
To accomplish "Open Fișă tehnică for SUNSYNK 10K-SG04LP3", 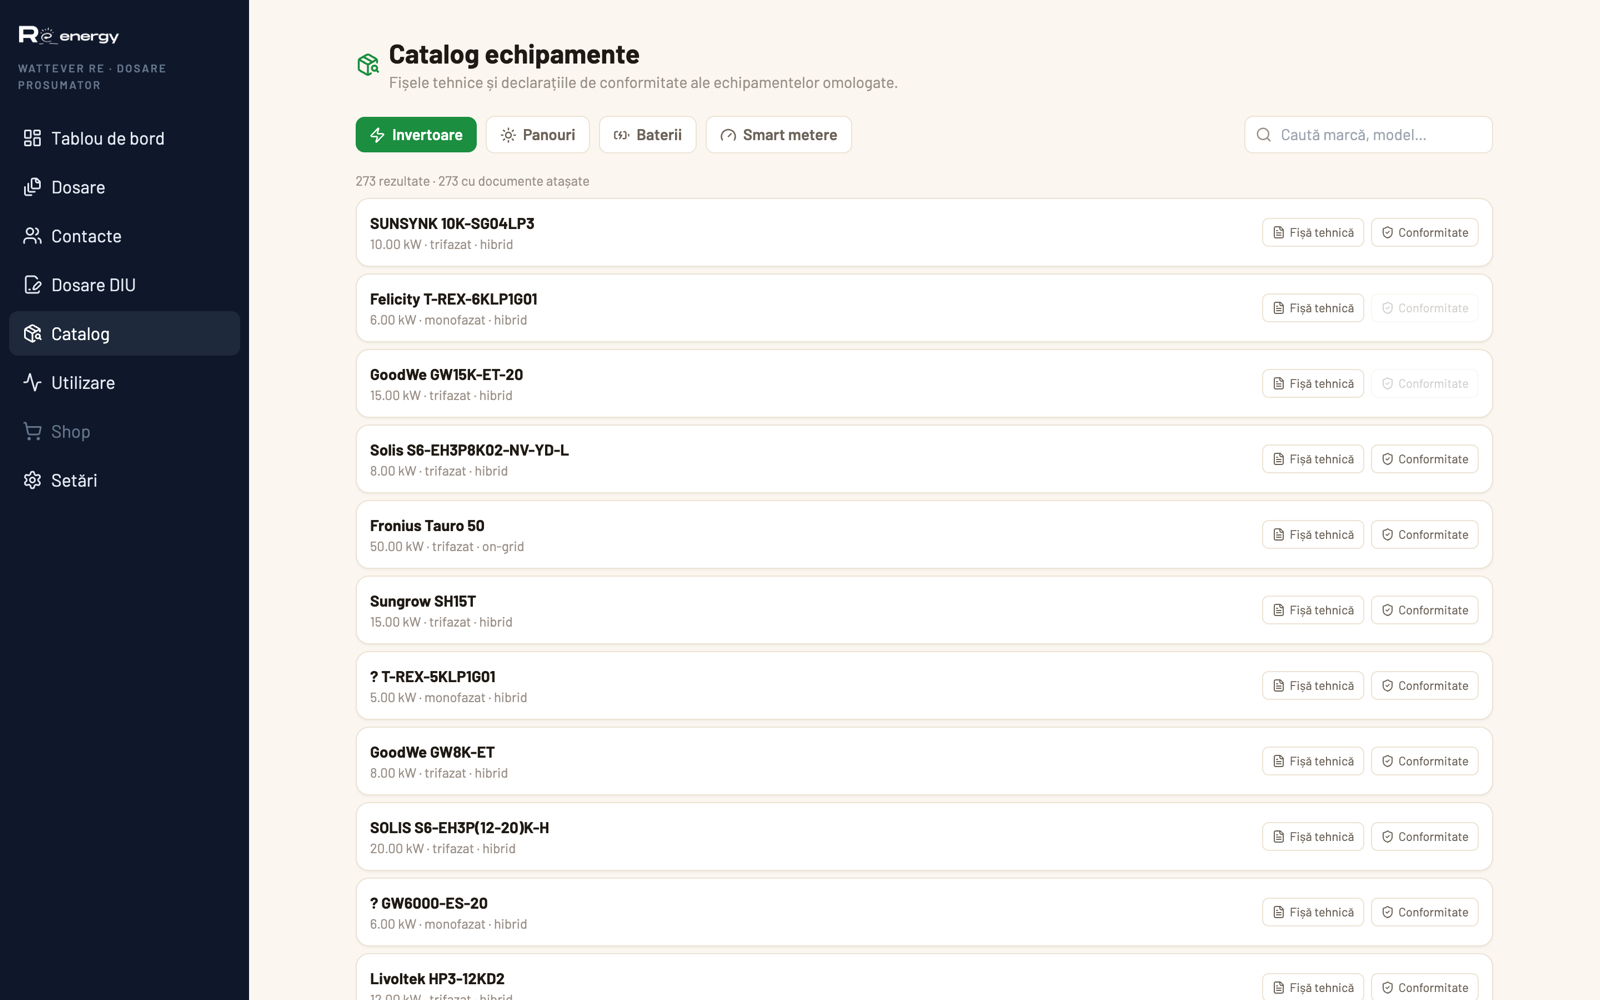I will coord(1313,233).
